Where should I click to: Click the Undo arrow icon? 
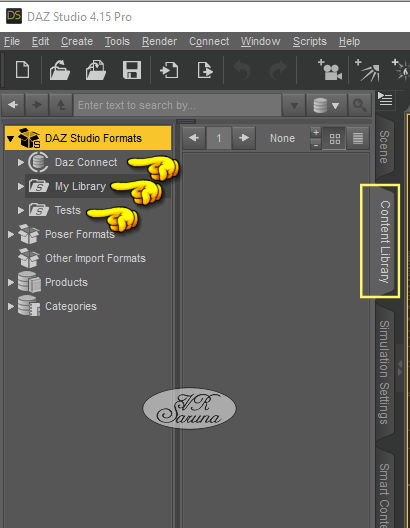coord(241,71)
